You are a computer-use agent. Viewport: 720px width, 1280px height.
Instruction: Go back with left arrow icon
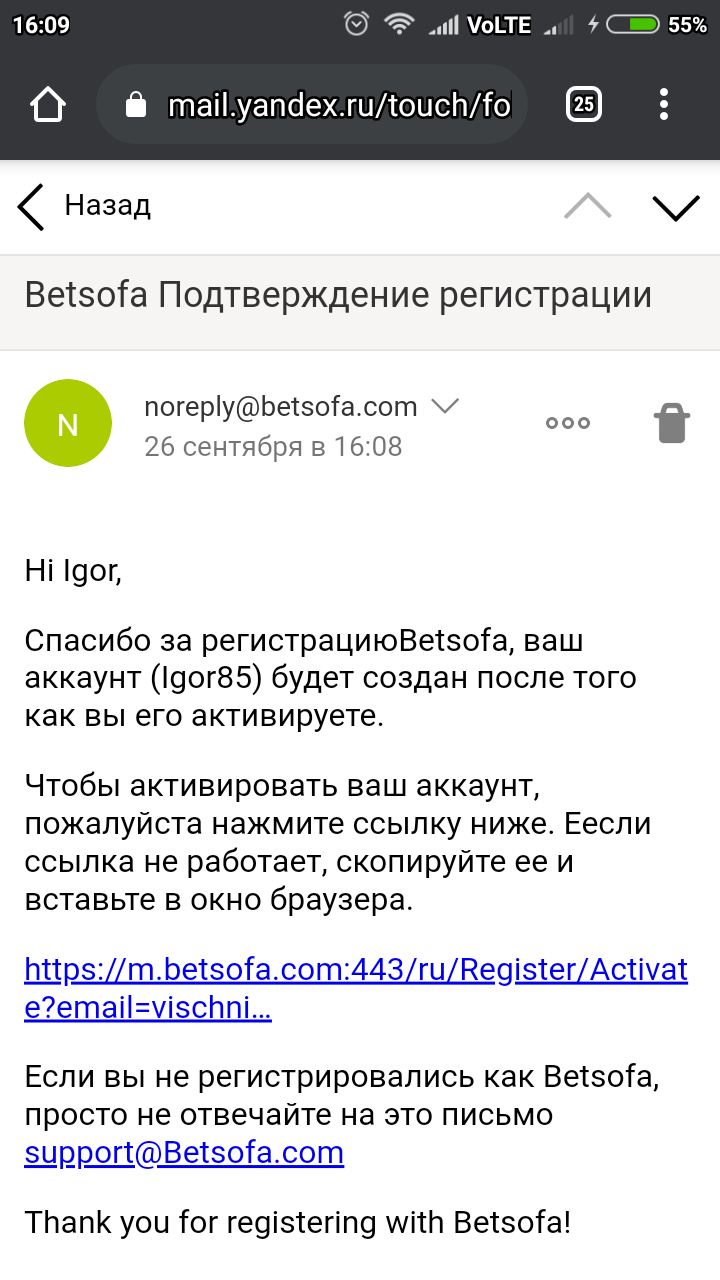tap(32, 207)
